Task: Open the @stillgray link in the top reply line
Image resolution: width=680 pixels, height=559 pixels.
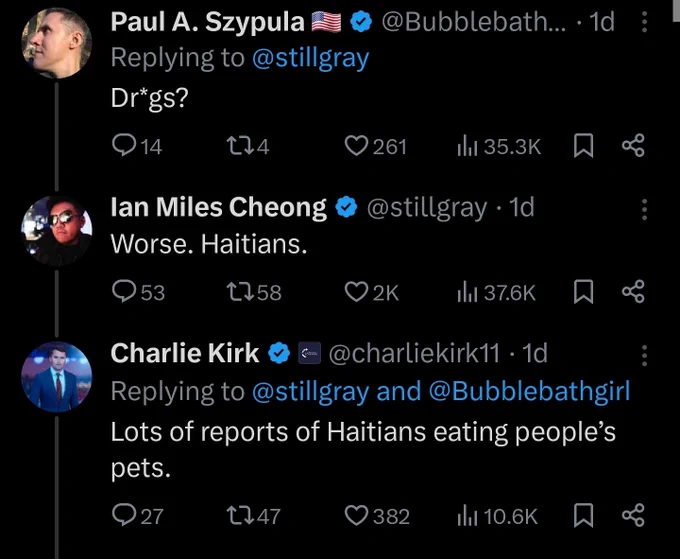Action: (x=311, y=58)
